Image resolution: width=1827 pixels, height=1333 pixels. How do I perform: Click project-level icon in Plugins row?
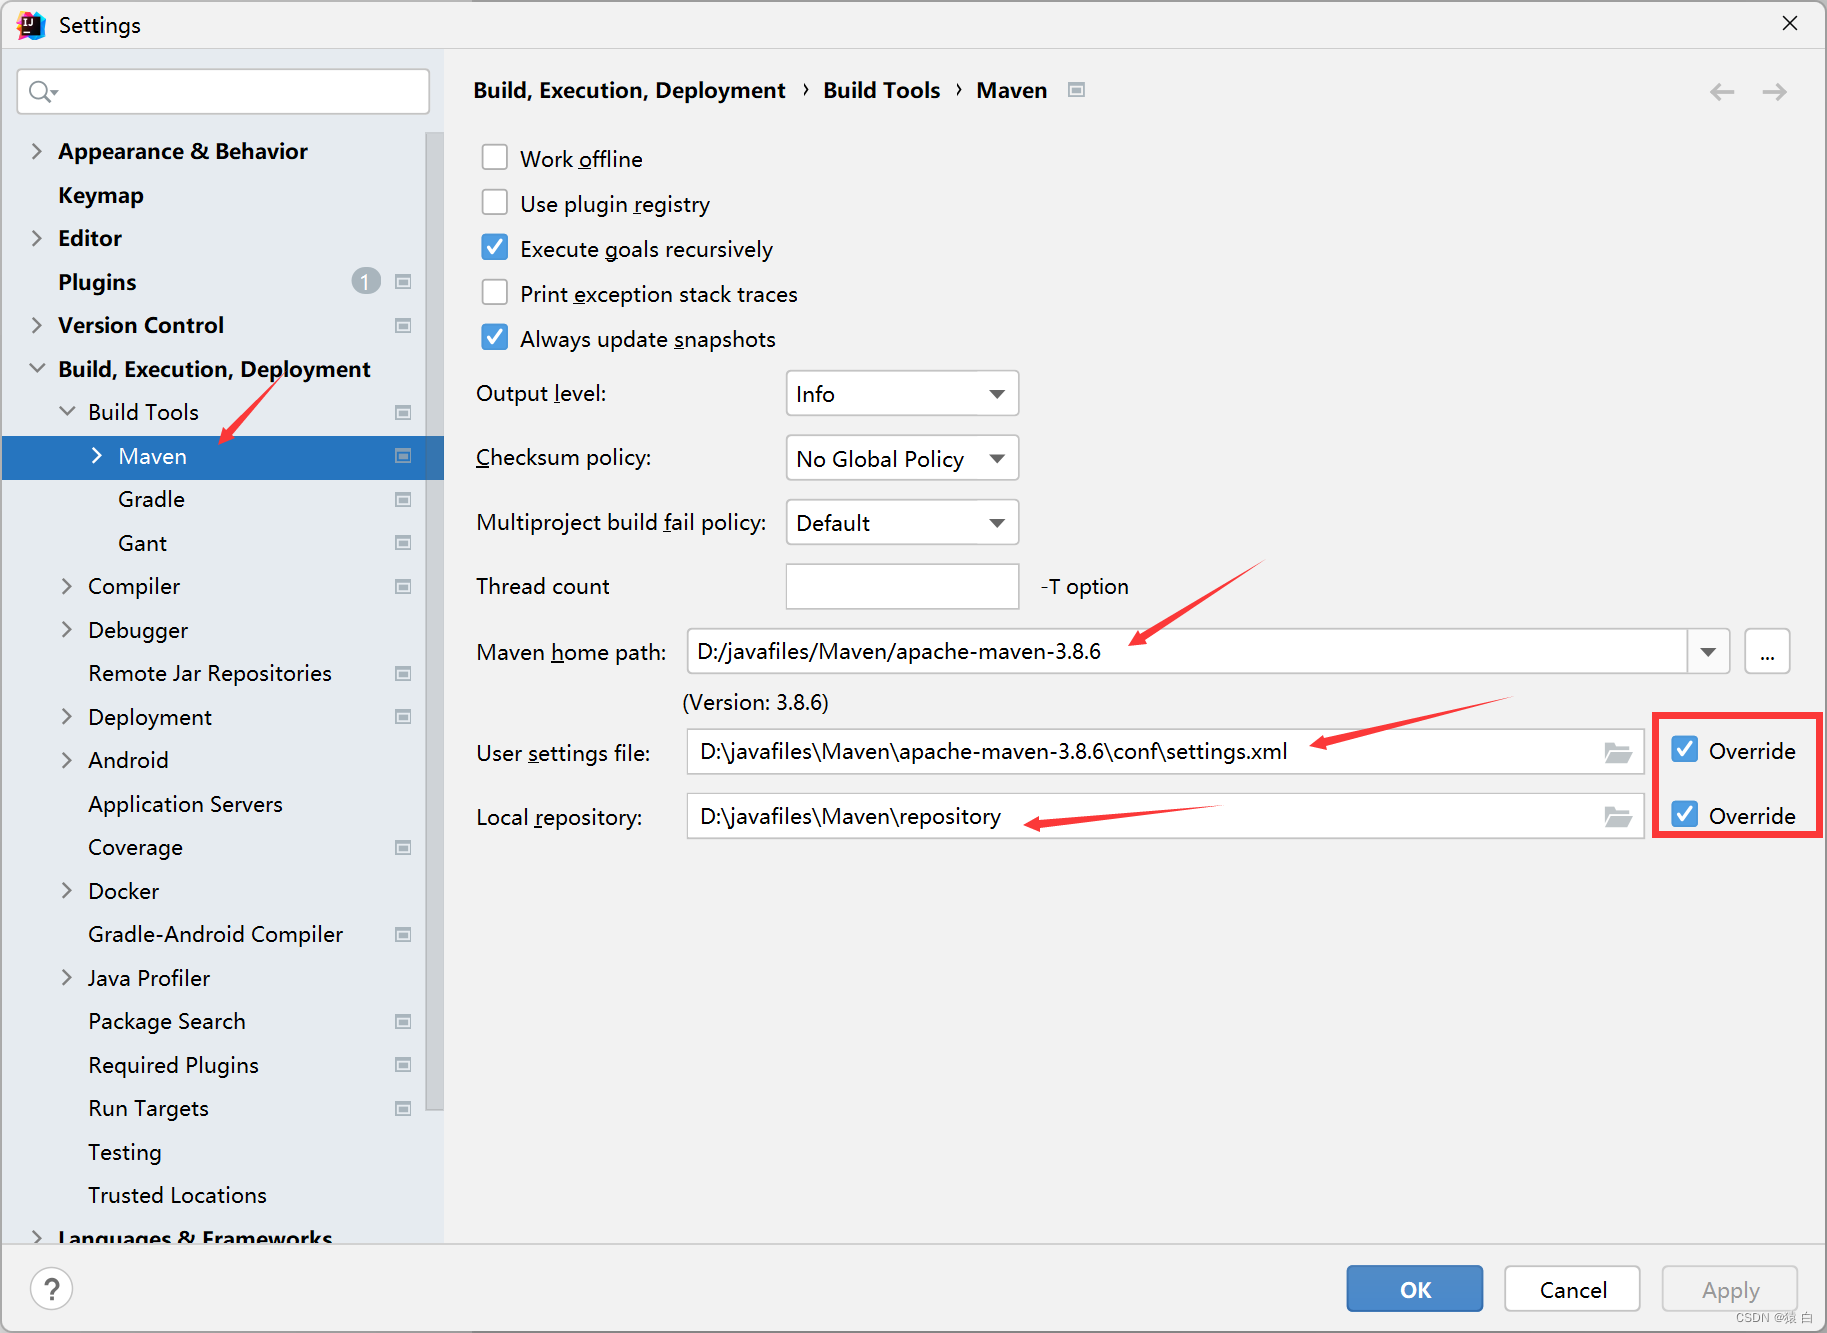[x=403, y=282]
